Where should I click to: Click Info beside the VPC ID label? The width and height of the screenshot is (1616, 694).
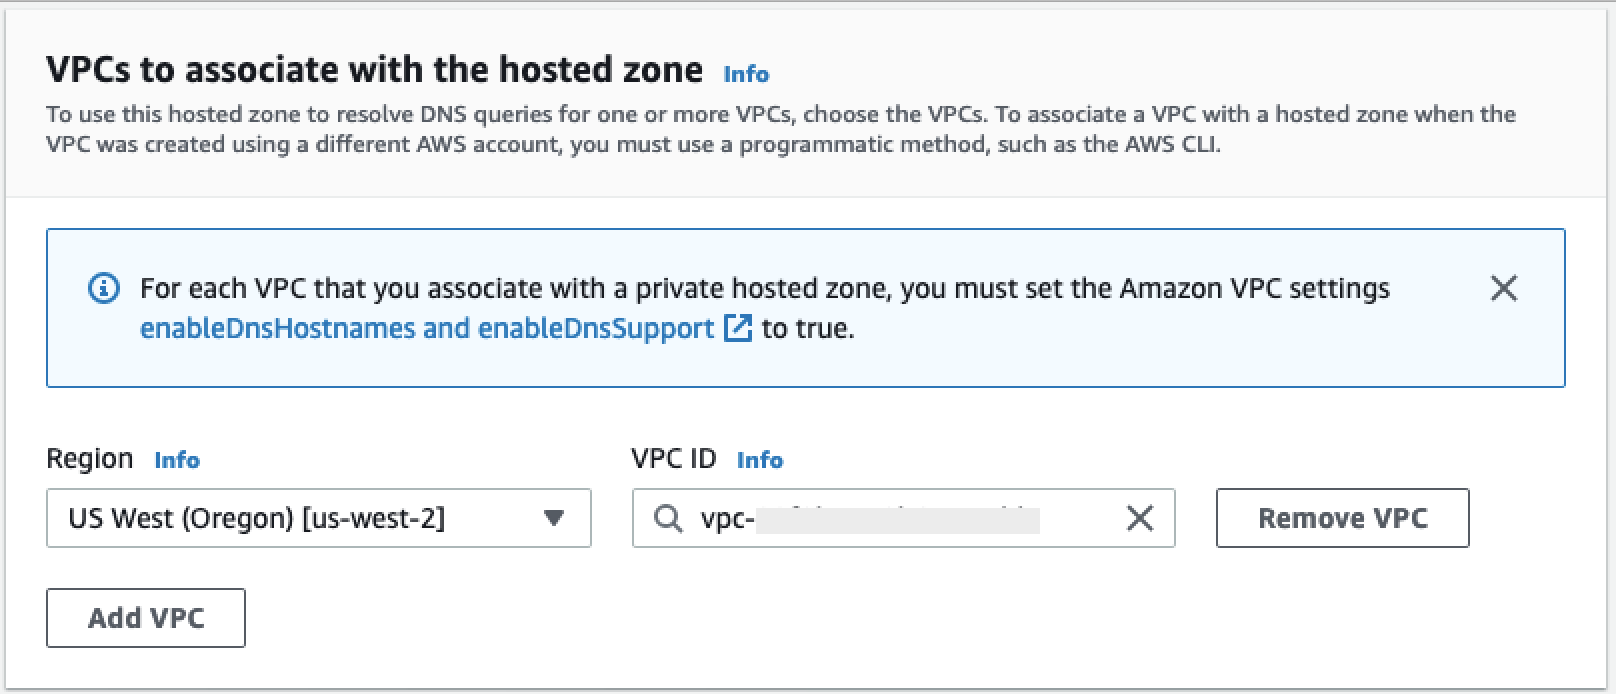click(760, 459)
